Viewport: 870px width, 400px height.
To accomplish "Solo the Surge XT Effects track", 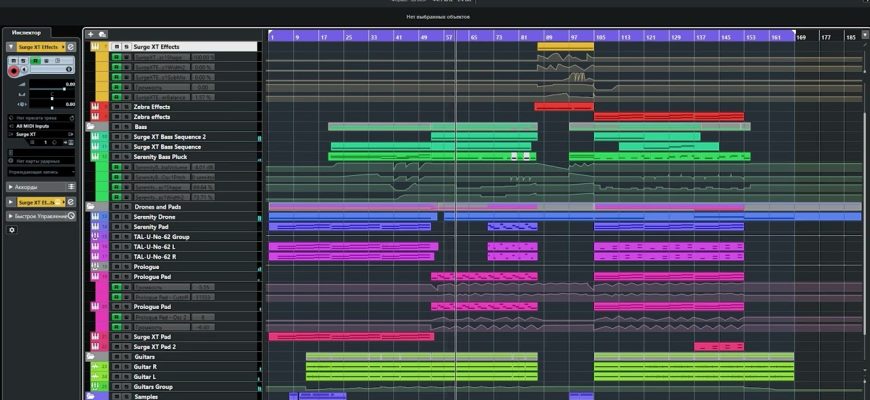I will coord(125,47).
